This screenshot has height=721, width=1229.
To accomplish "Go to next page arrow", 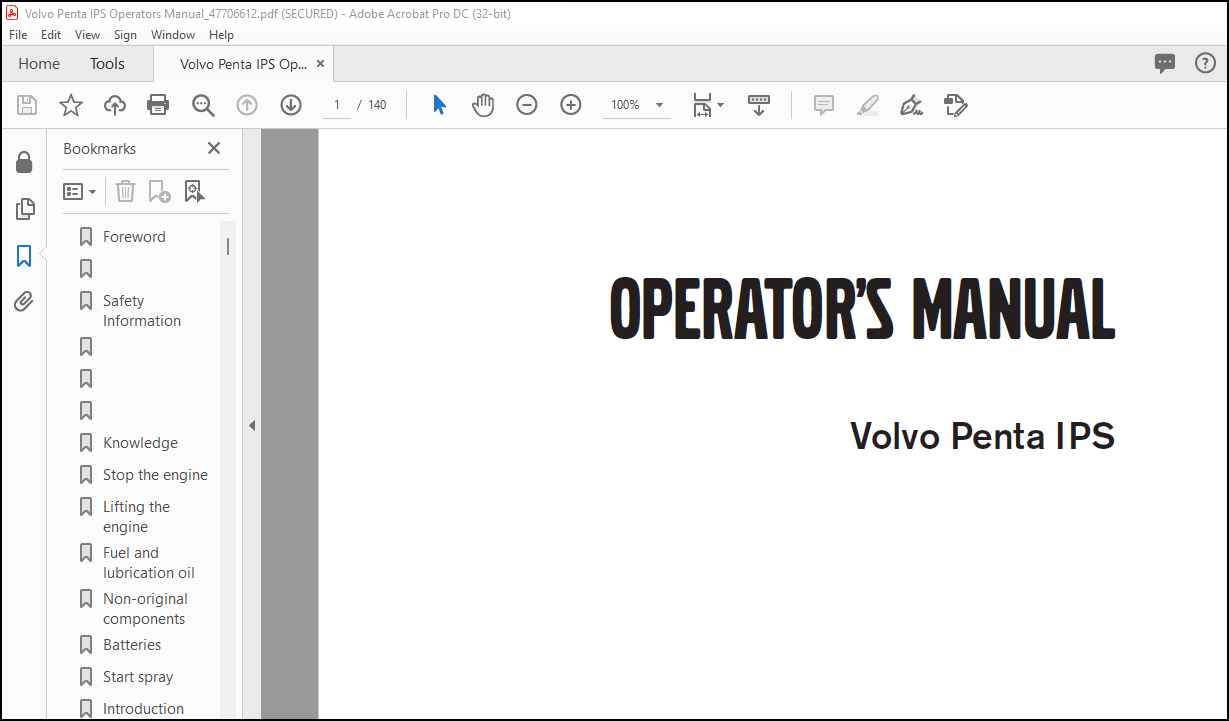I will click(x=291, y=105).
